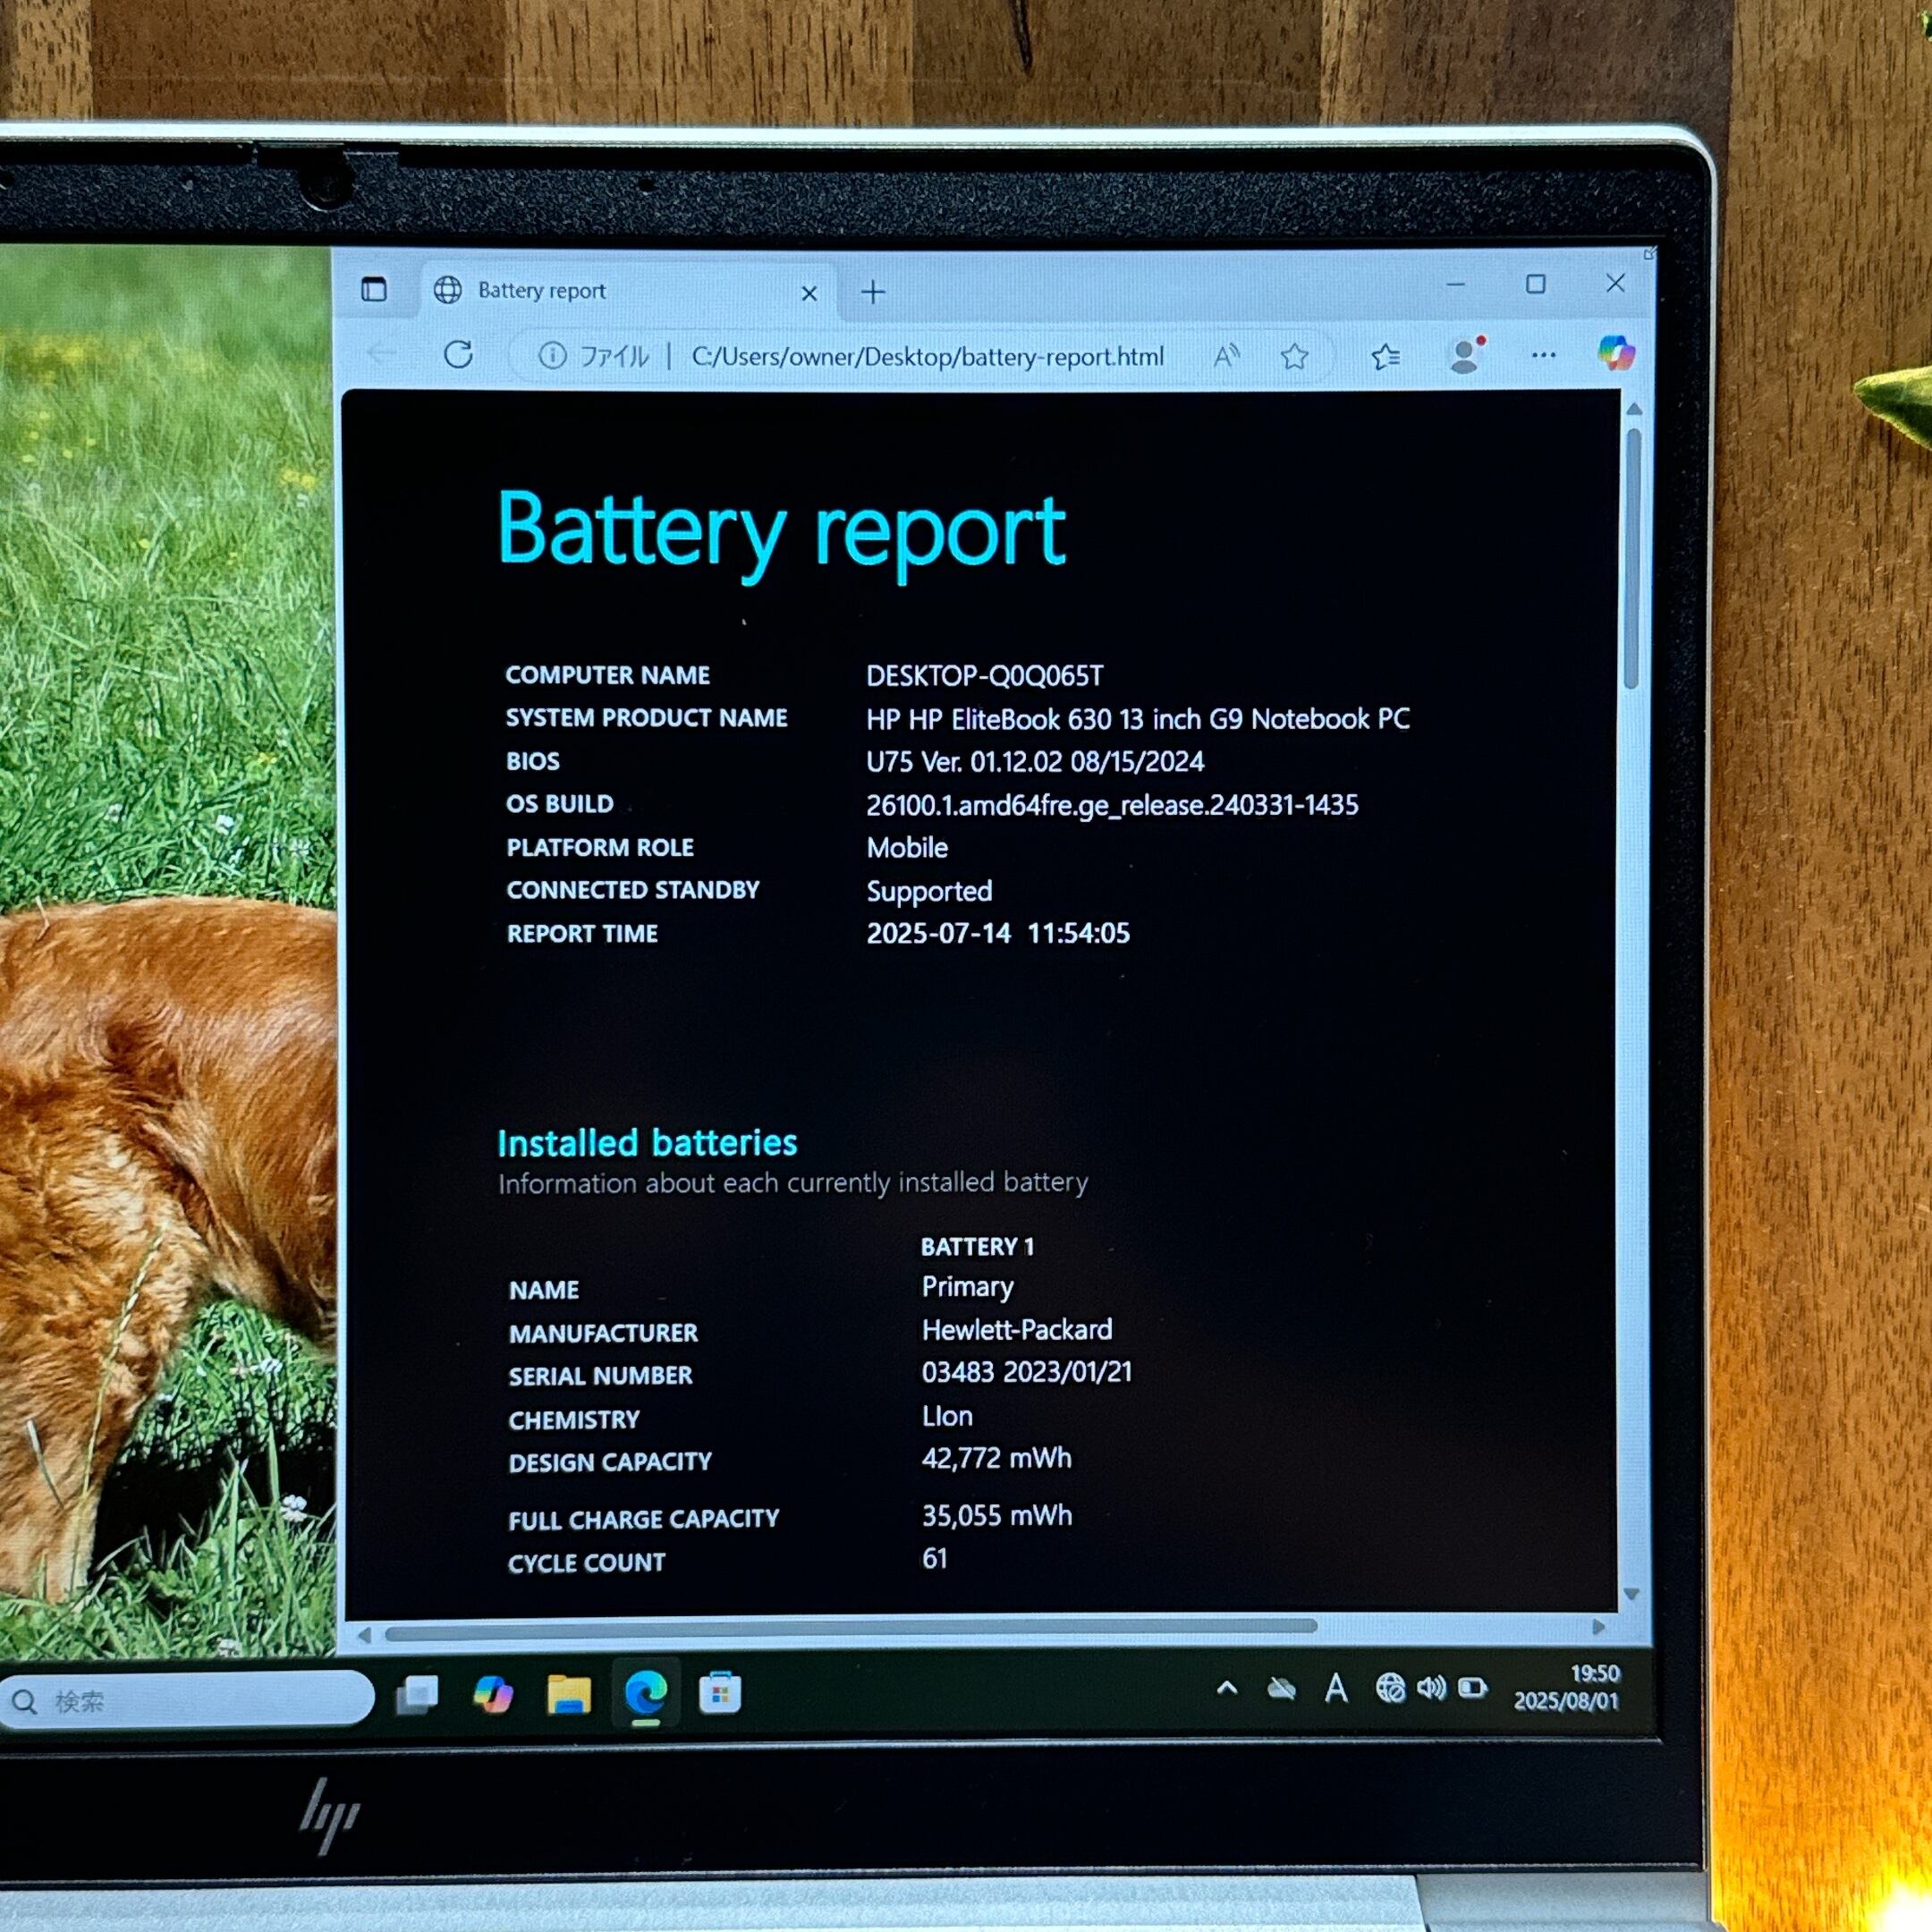Click the Read aloud icon

tap(1226, 355)
